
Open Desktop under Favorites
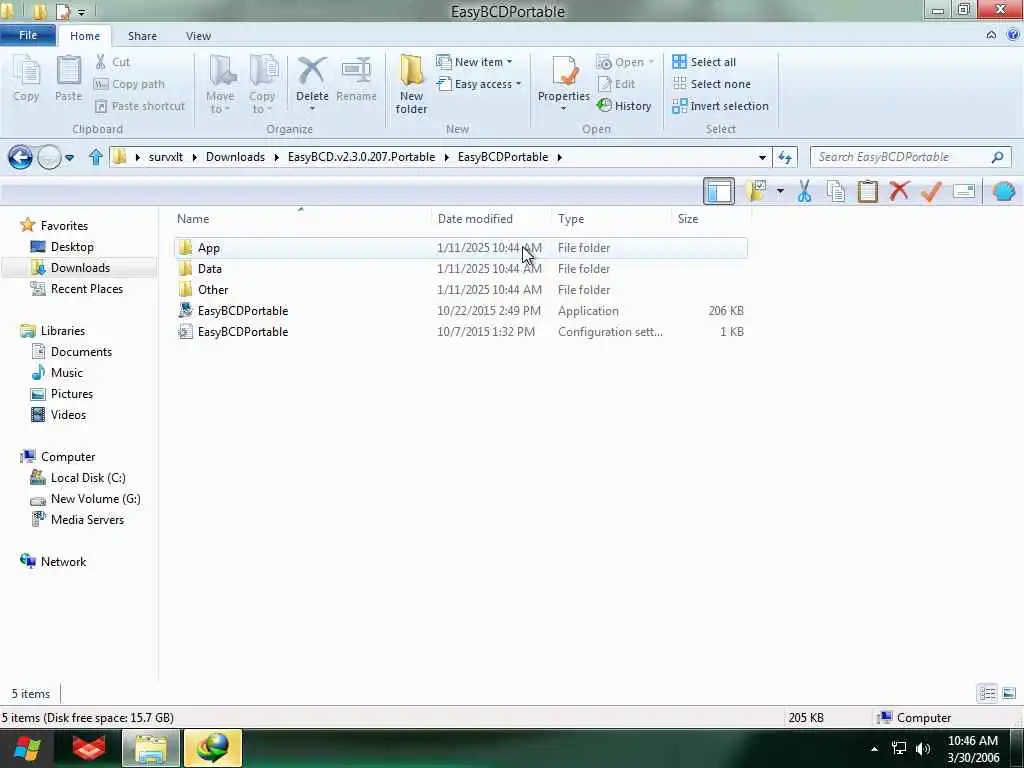click(63, 247)
